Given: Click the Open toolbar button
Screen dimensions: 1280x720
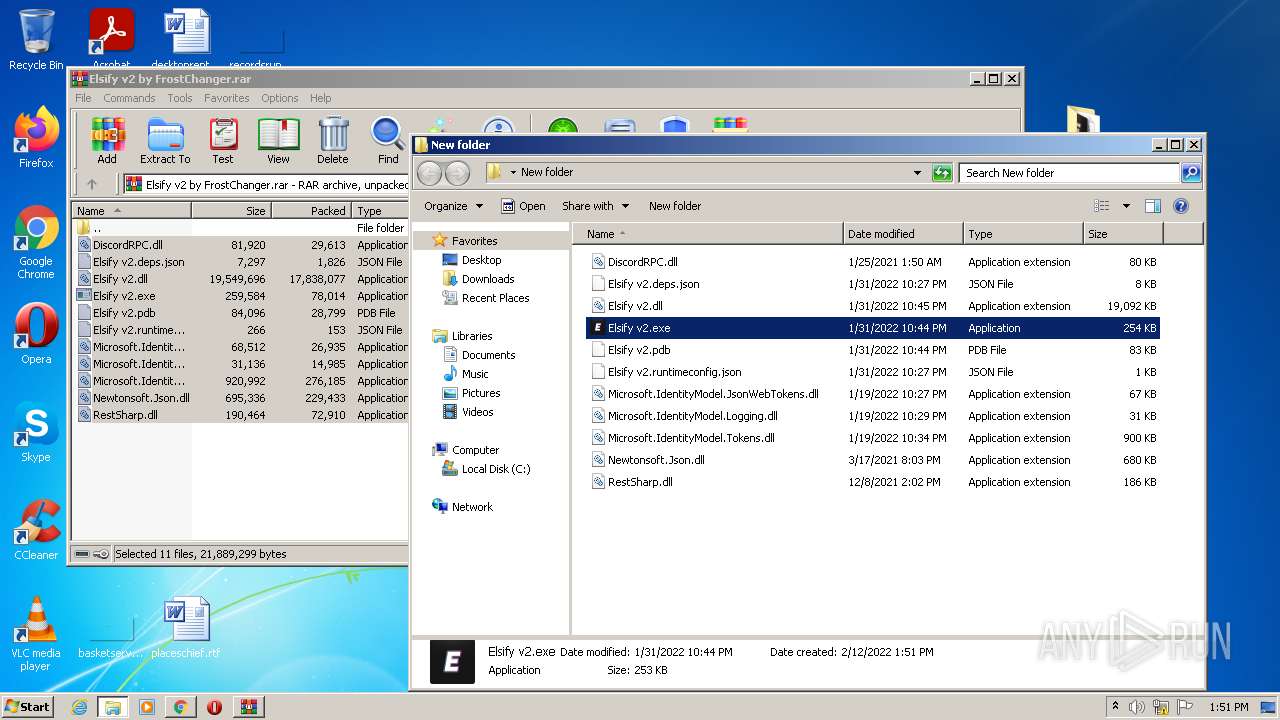Looking at the screenshot, I should pos(524,206).
